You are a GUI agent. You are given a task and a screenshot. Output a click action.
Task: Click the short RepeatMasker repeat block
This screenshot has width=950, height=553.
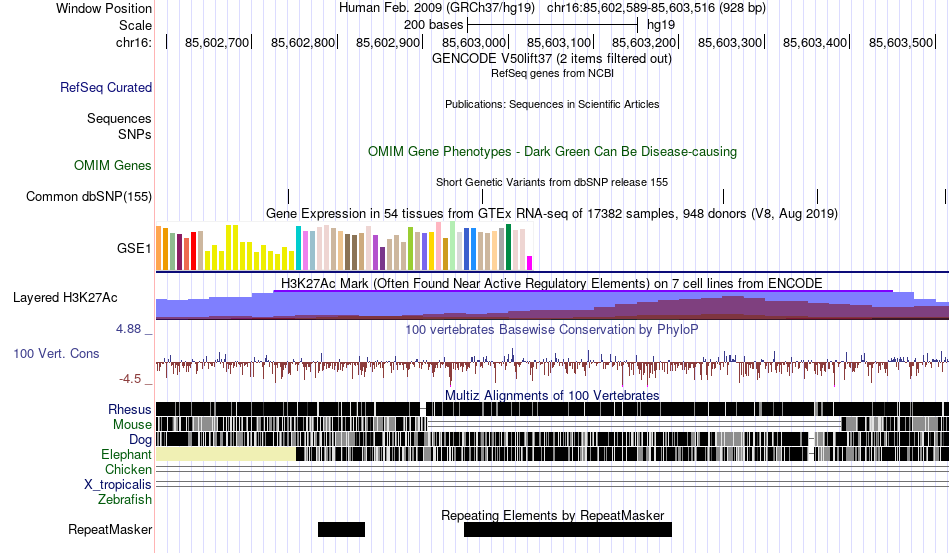342,529
